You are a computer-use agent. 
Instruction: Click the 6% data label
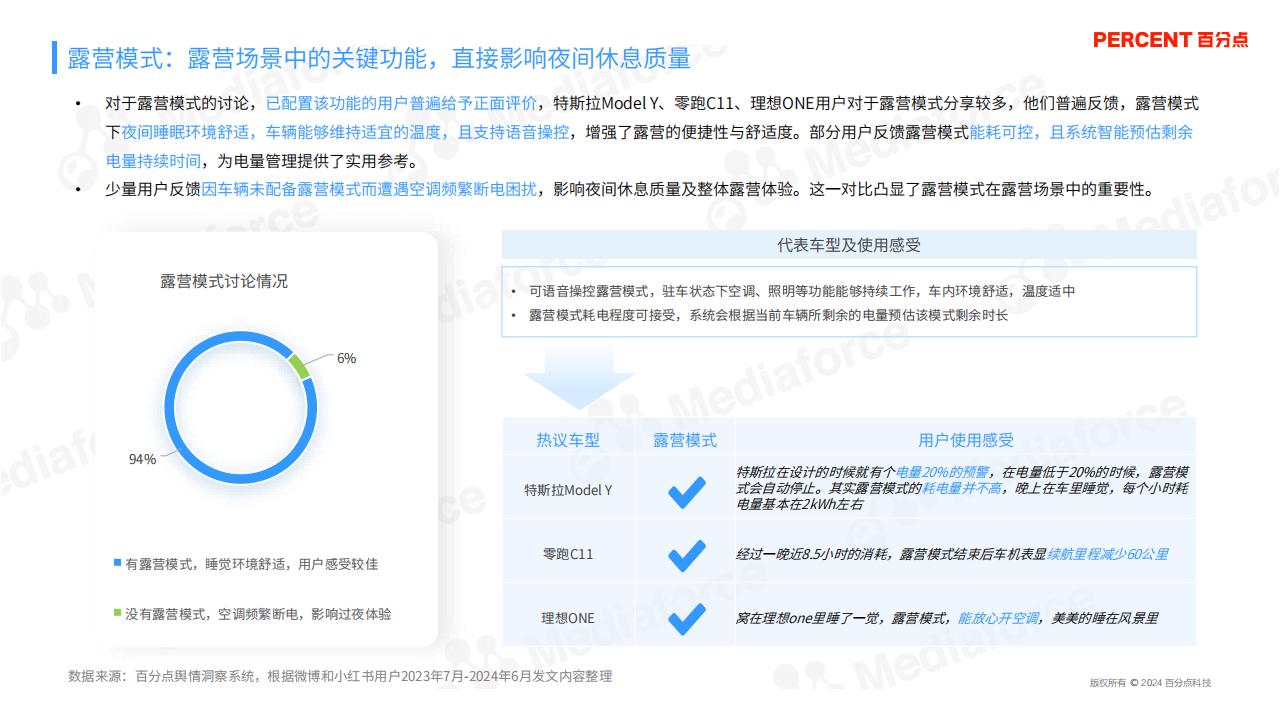[x=346, y=358]
